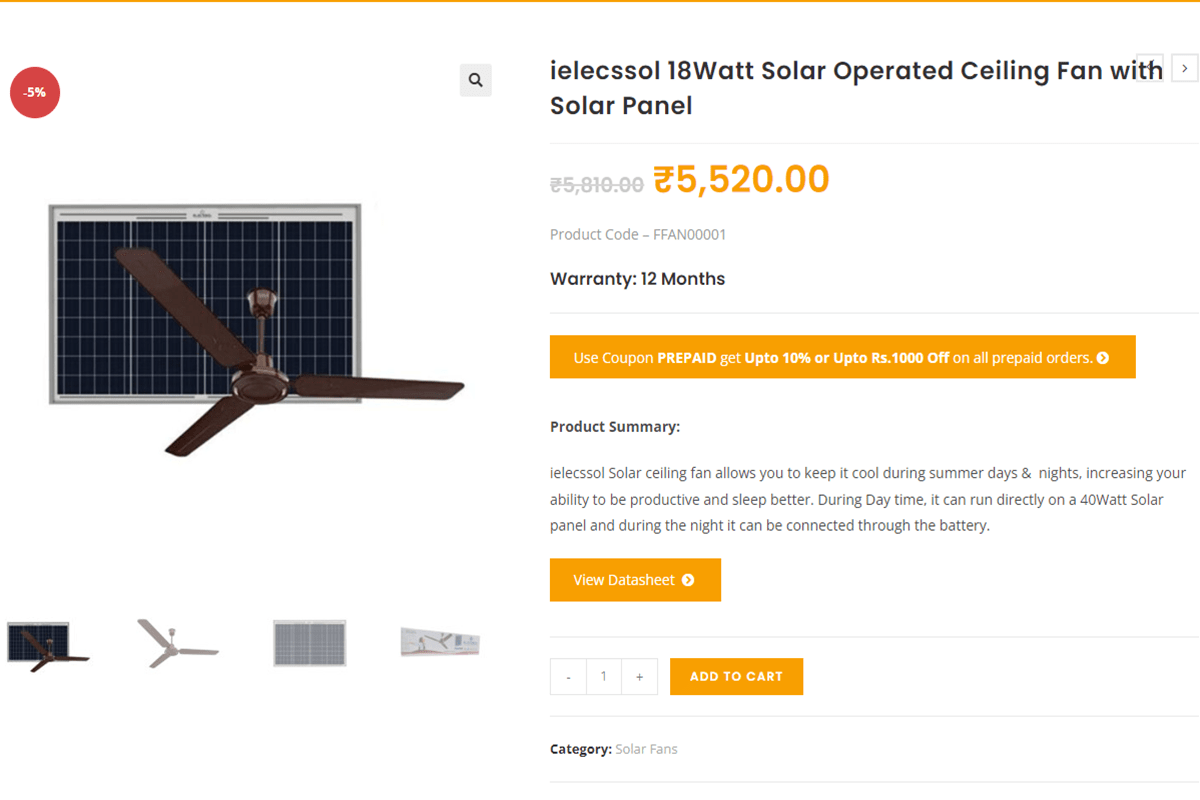This screenshot has width=1200, height=800.
Task: Open the Solar Fans category link
Action: pos(645,748)
